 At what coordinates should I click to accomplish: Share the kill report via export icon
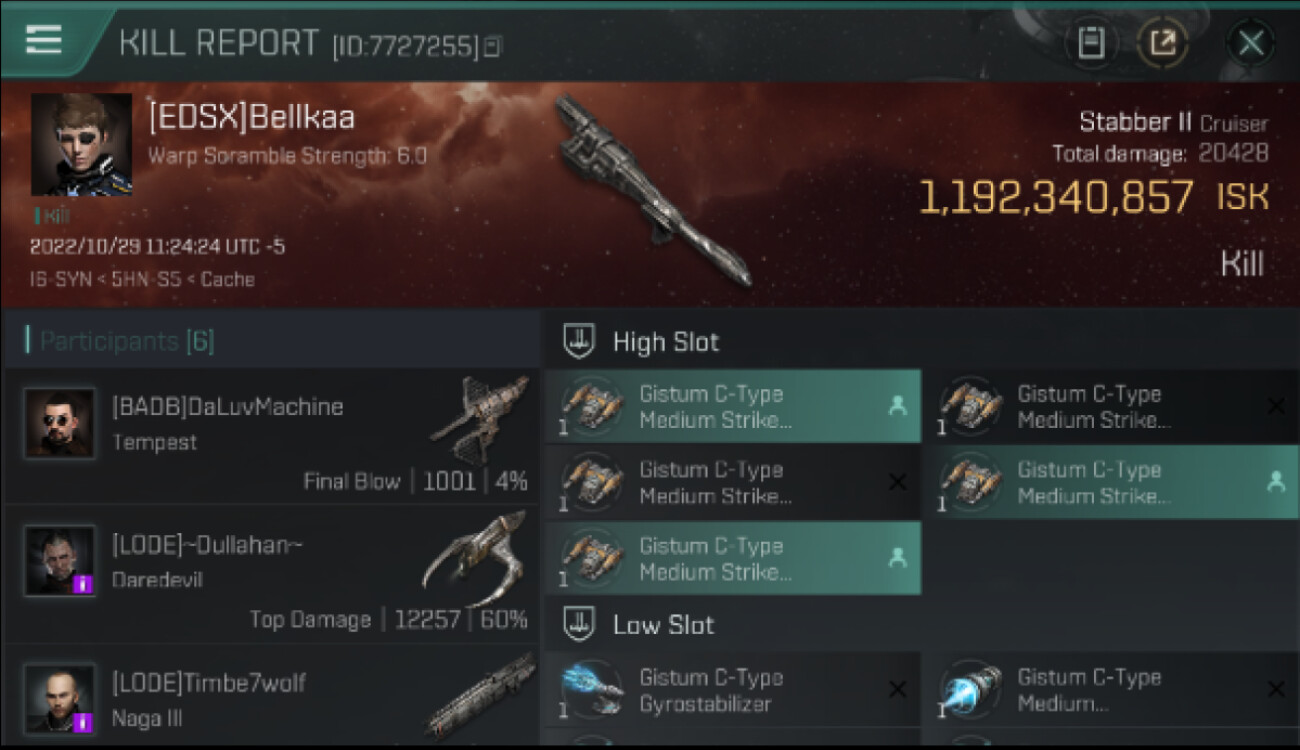coord(1163,43)
